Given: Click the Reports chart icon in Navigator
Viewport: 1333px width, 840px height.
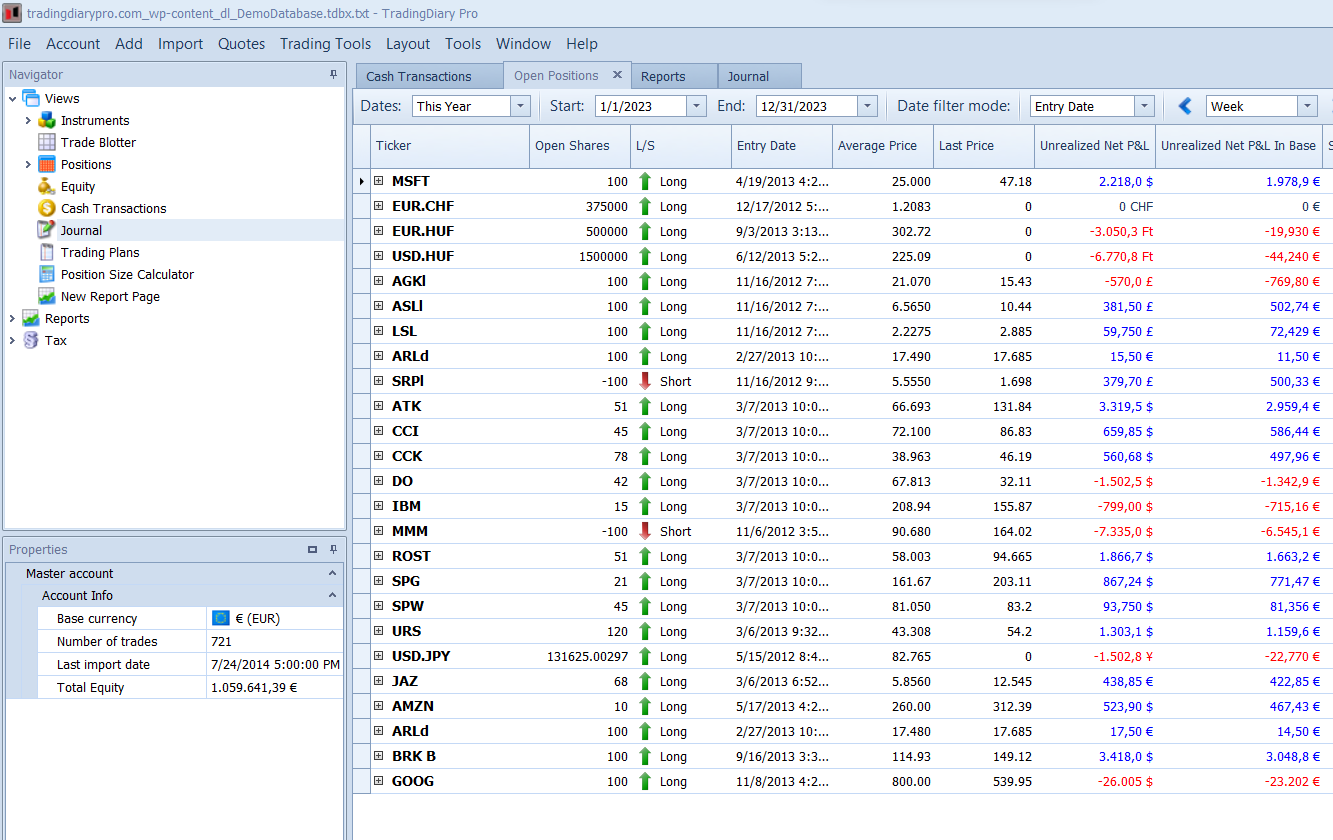Looking at the screenshot, I should (30, 318).
